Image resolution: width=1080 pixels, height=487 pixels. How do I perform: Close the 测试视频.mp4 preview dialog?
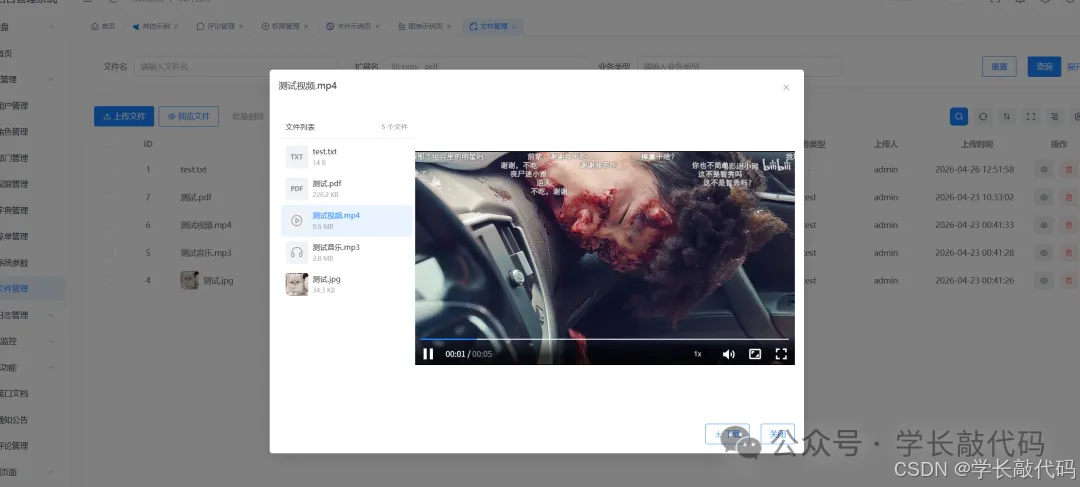[786, 87]
